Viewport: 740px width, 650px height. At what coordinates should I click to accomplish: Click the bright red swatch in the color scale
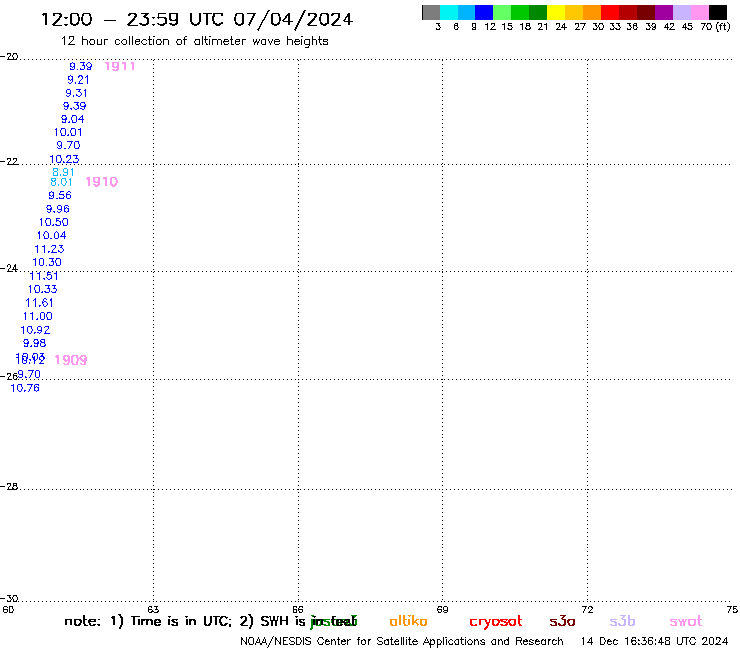pos(610,12)
